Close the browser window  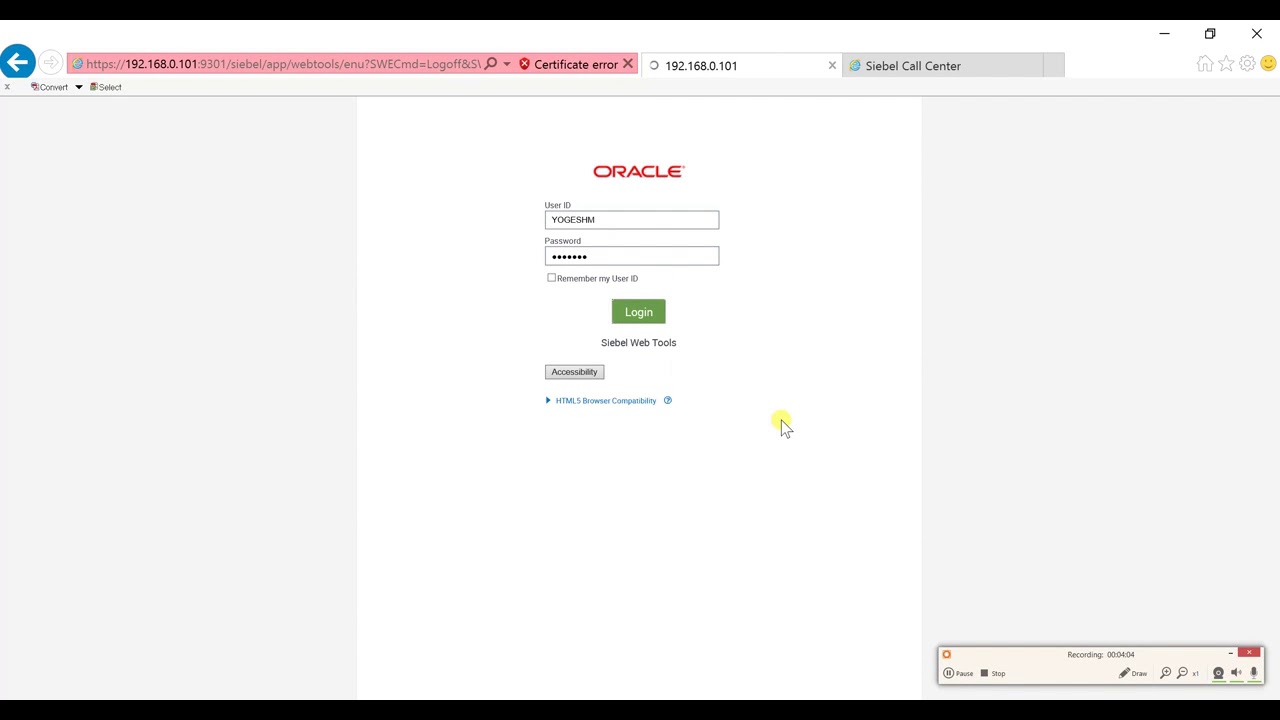click(x=1257, y=34)
